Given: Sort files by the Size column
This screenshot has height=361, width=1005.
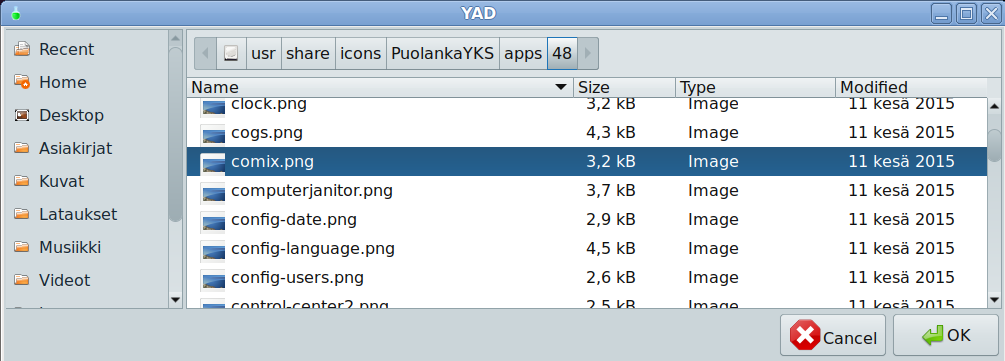Looking at the screenshot, I should [x=624, y=87].
